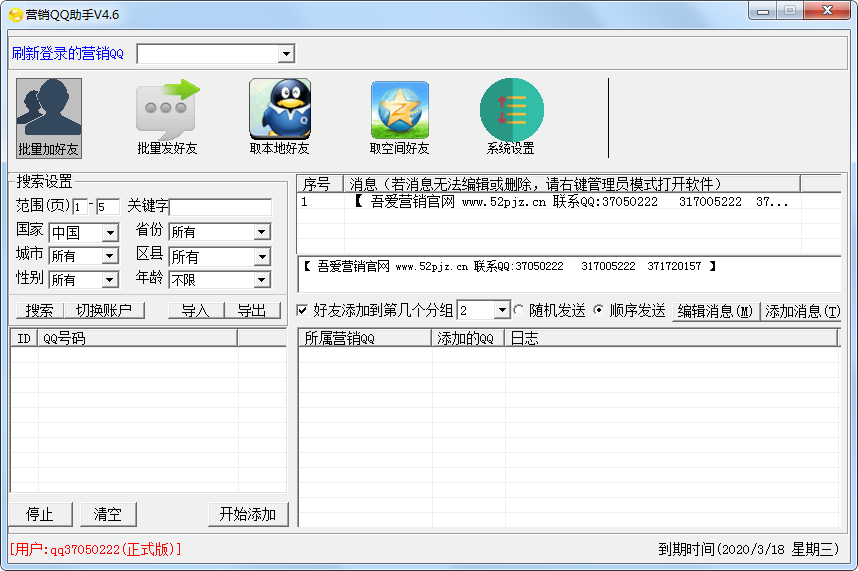Image resolution: width=858 pixels, height=571 pixels.
Task: Click the 搜索 button
Action: (40, 311)
